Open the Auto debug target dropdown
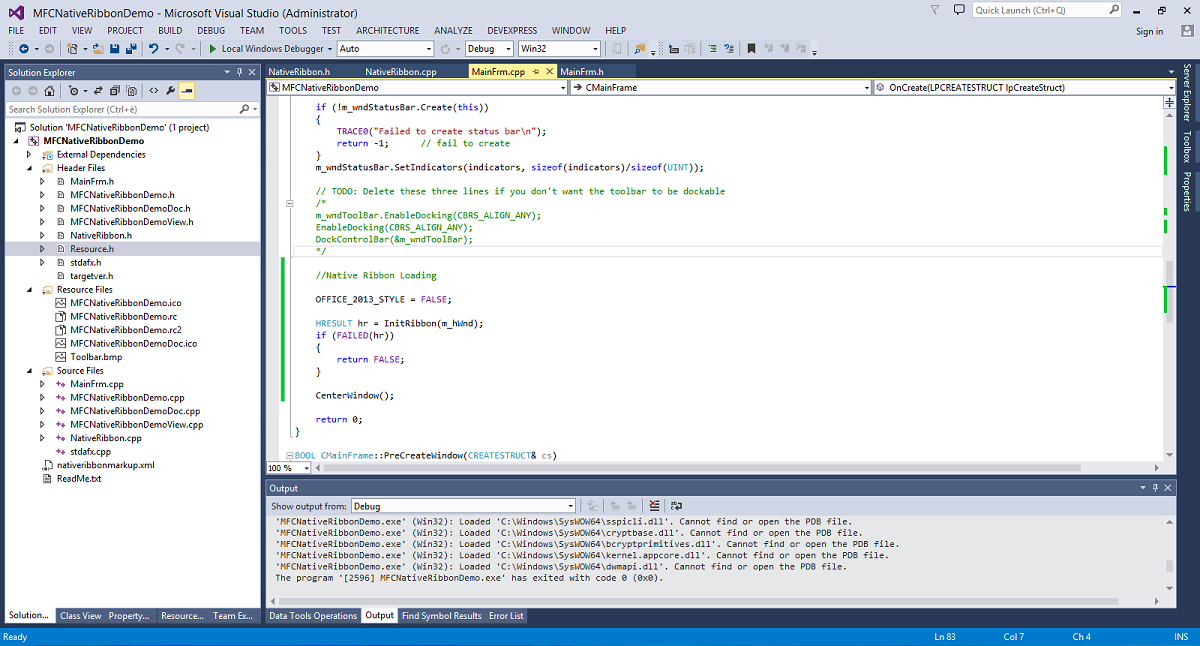Image resolution: width=1200 pixels, height=646 pixels. [385, 48]
